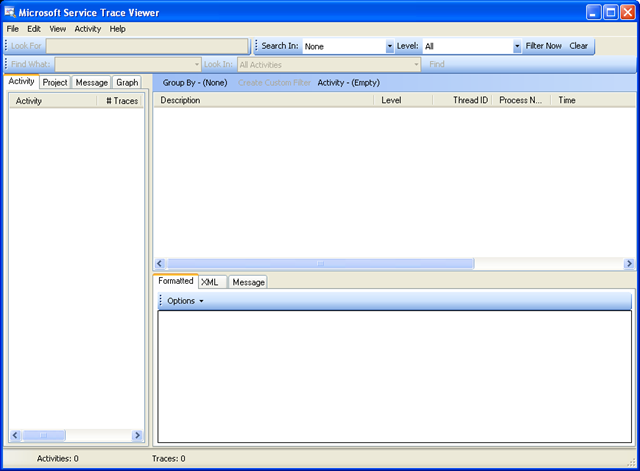Image resolution: width=640 pixels, height=471 pixels.
Task: Switch to the left-panel Message tab
Action: click(x=91, y=82)
